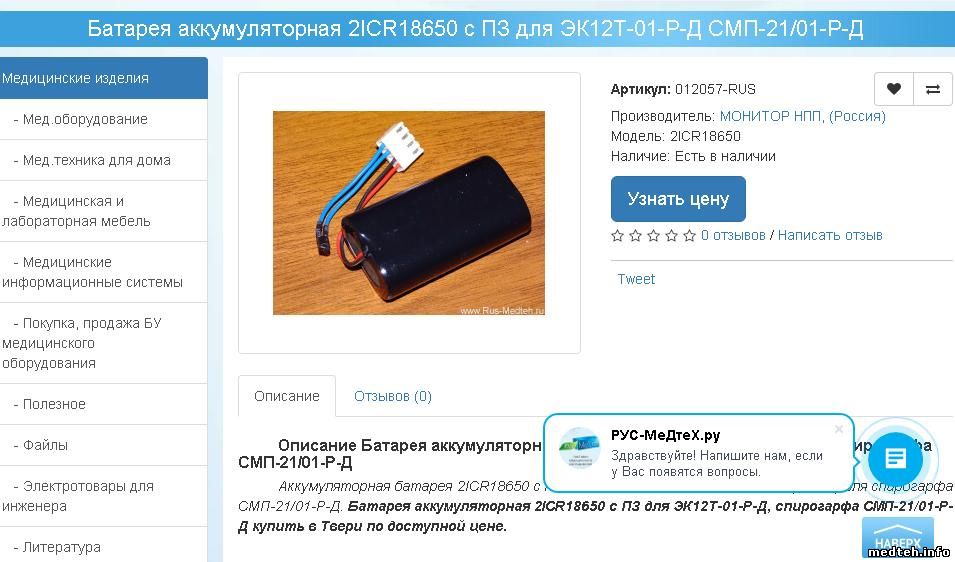Image resolution: width=955 pixels, height=562 pixels.
Task: Switch to the Описание tab
Action: tap(287, 396)
